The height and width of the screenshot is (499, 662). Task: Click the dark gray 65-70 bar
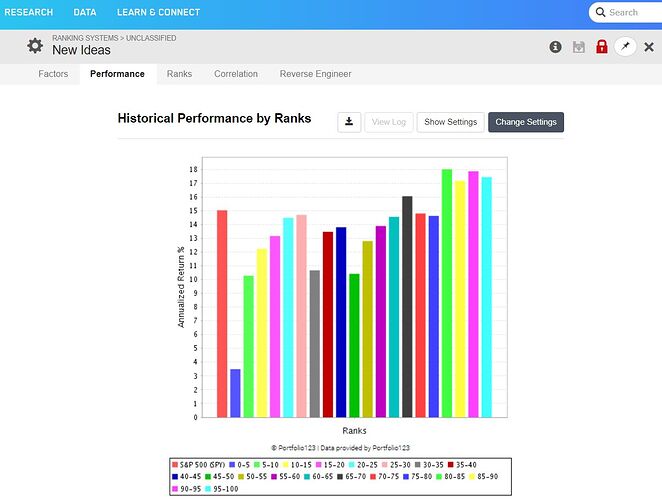(x=407, y=307)
